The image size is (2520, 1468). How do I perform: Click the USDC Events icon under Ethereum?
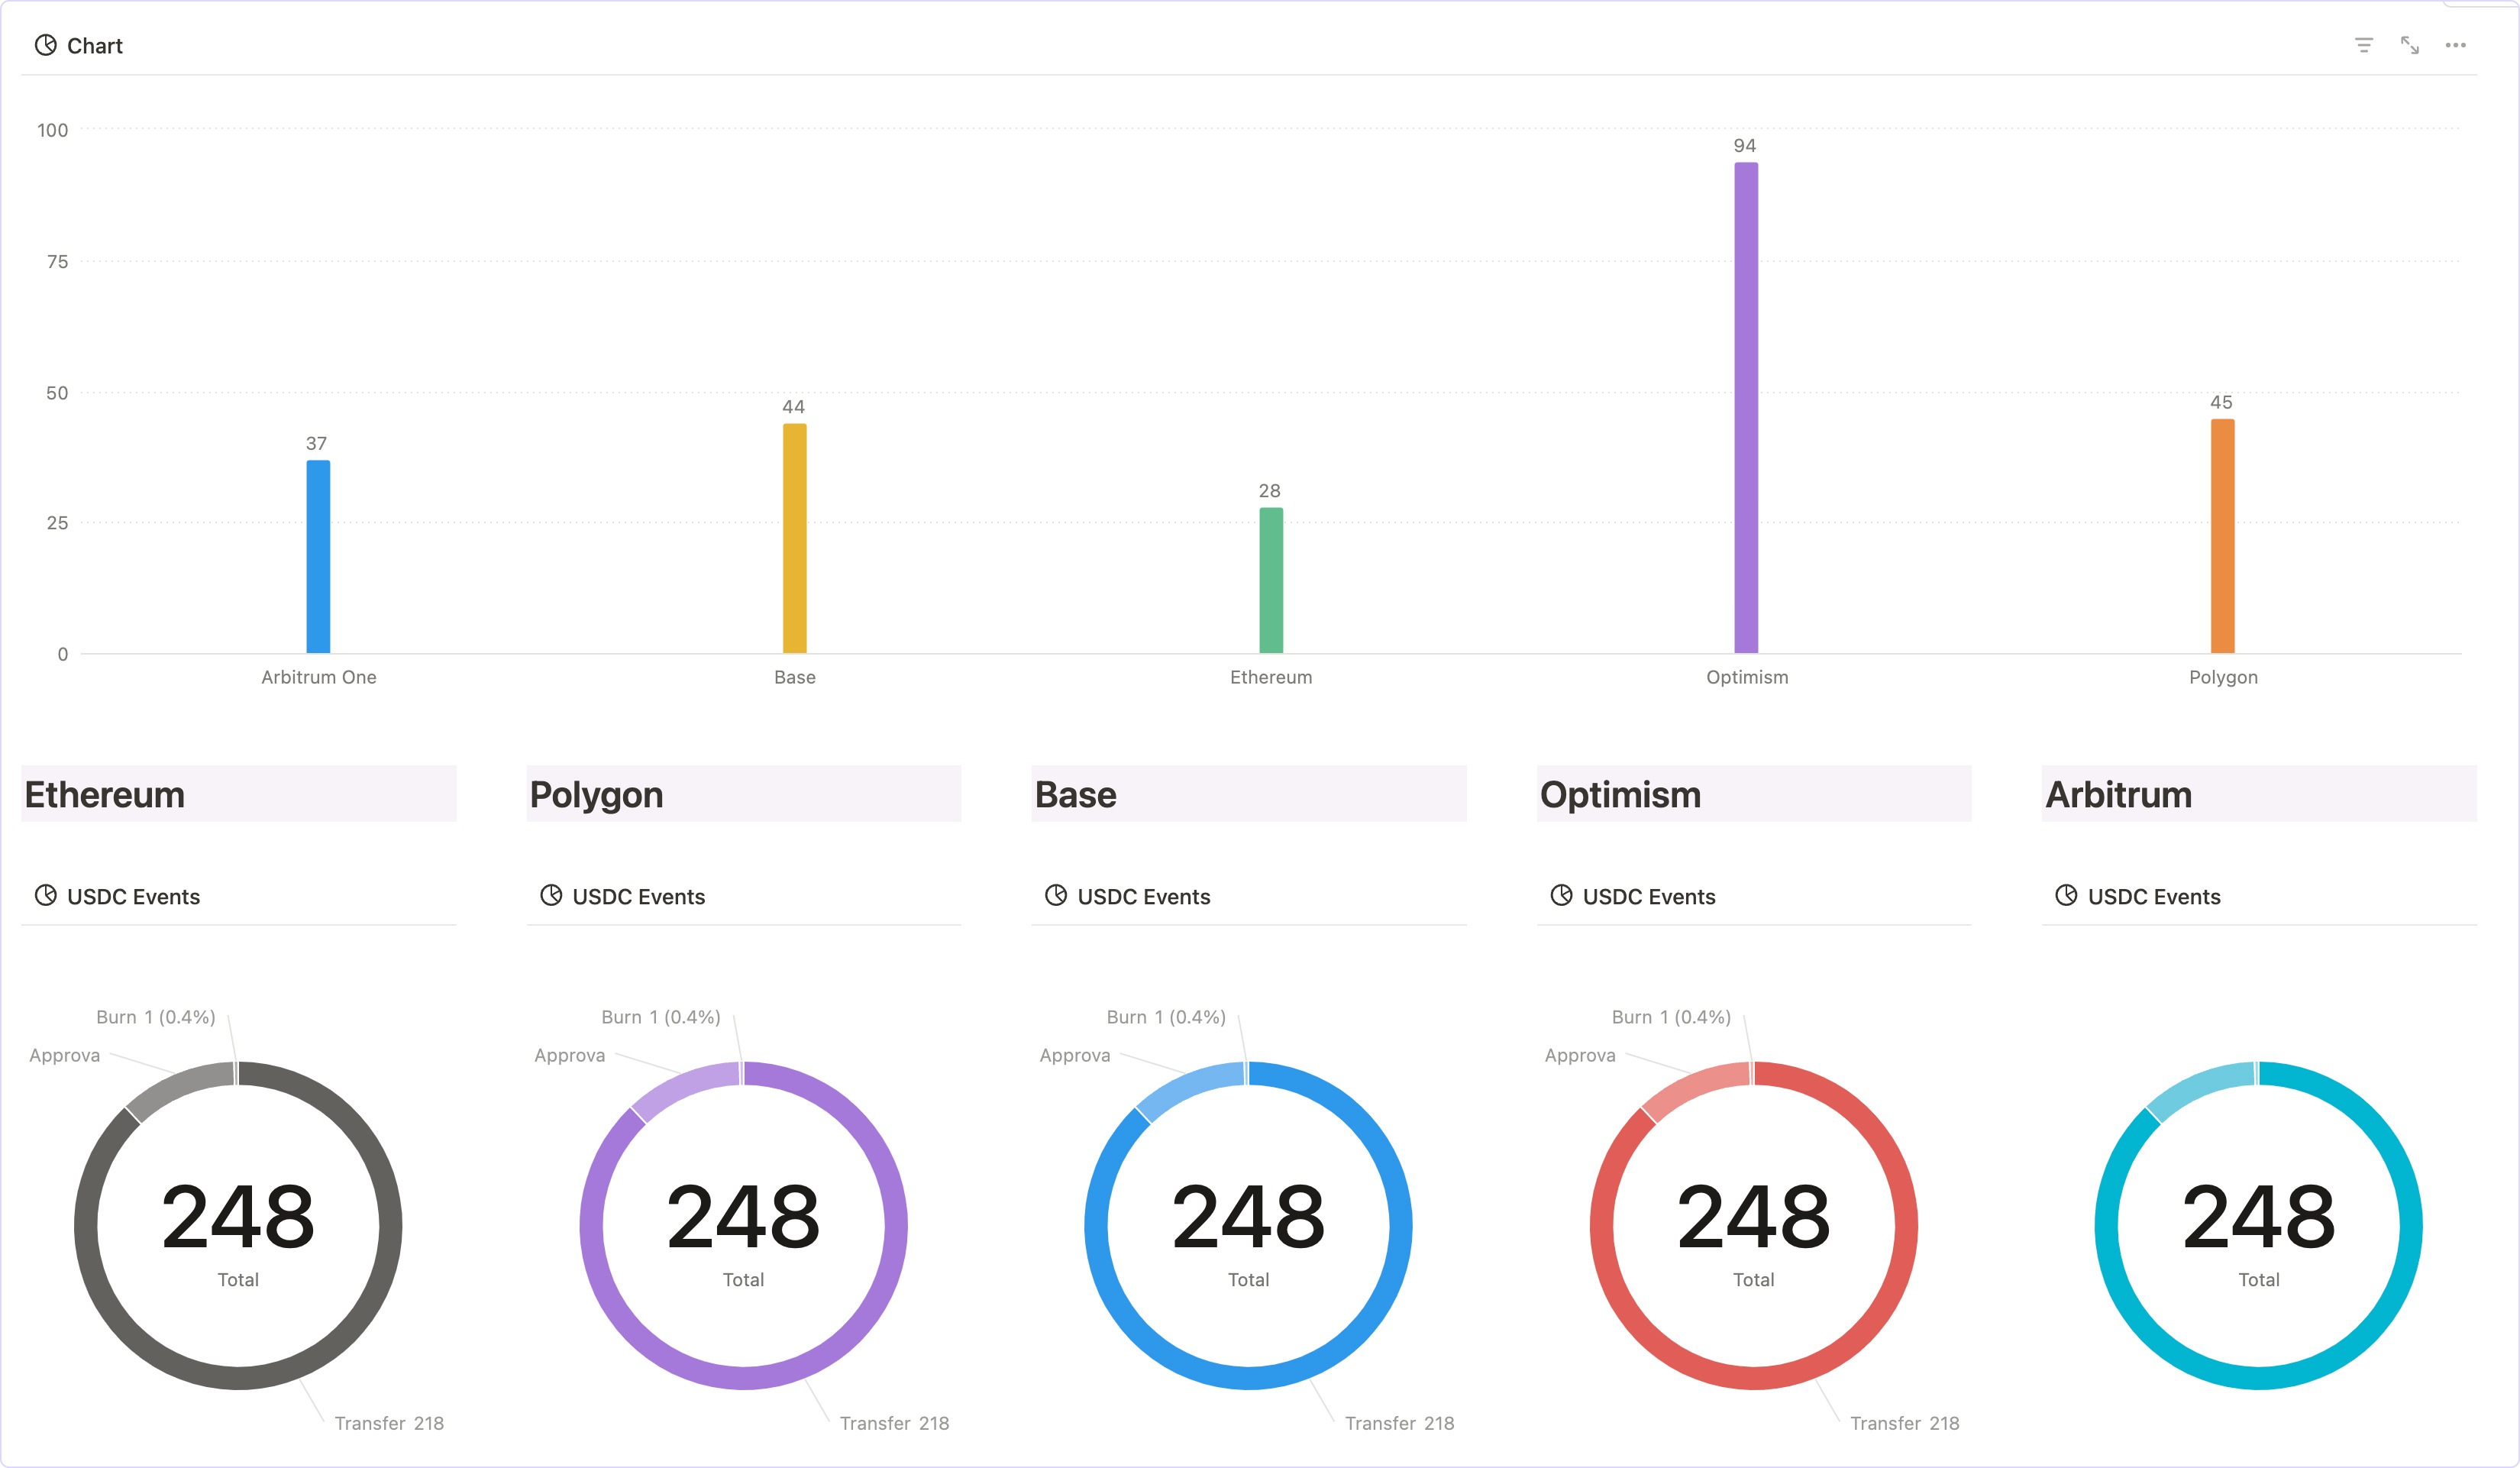pyautogui.click(x=46, y=895)
